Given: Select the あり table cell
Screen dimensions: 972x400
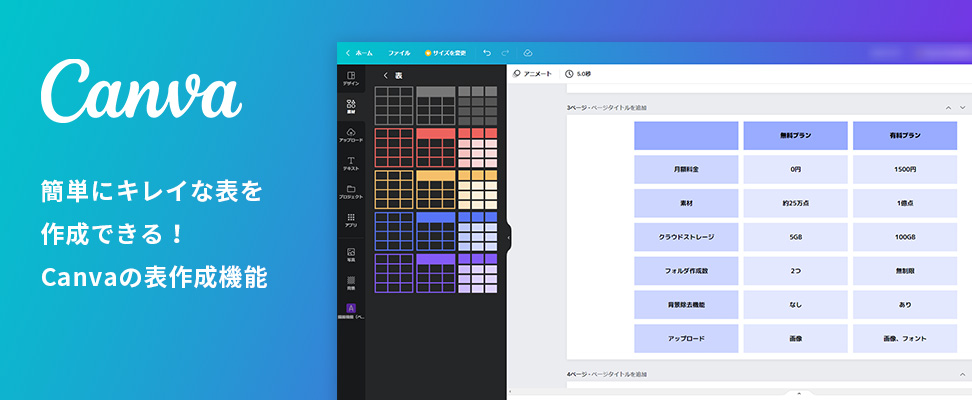Looking at the screenshot, I should click(905, 304).
